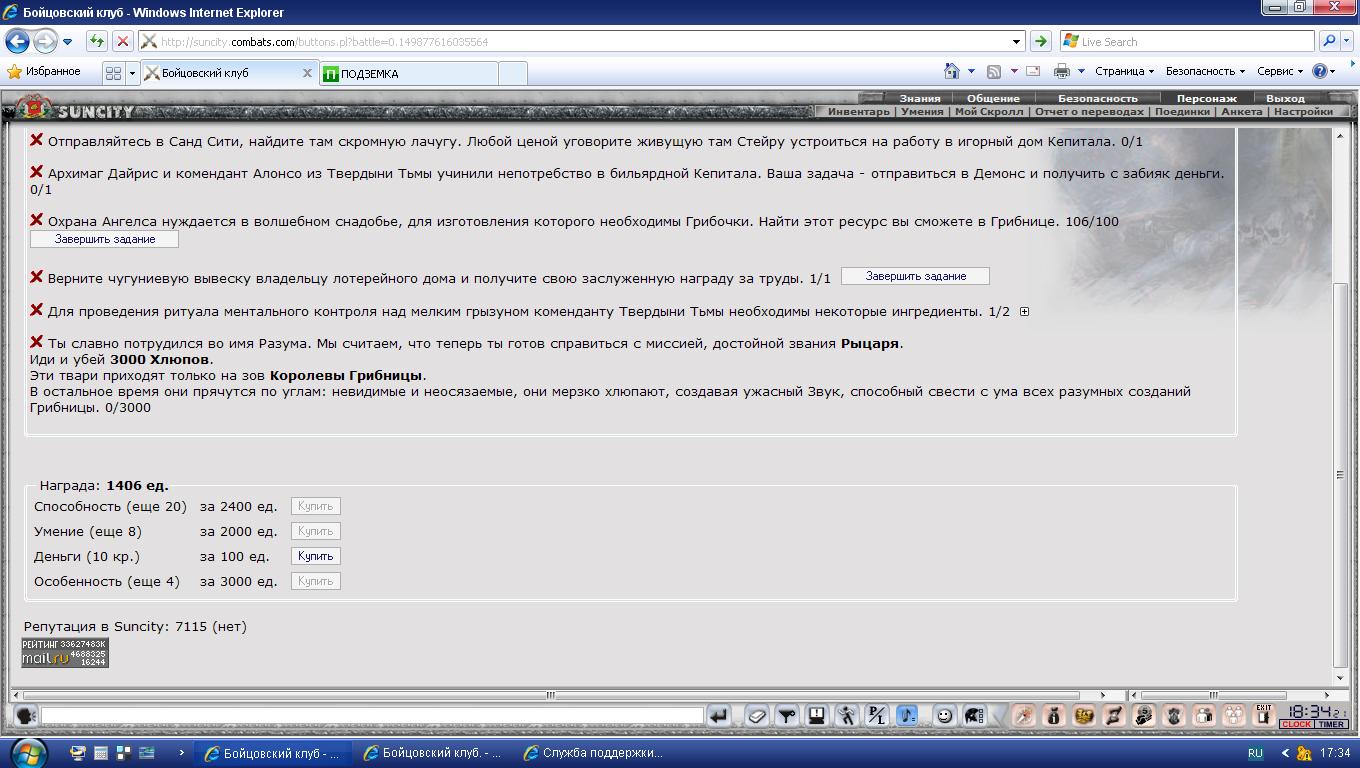Click the dark shield crest icon
This screenshot has height=768, width=1360.
[x=1174, y=715]
